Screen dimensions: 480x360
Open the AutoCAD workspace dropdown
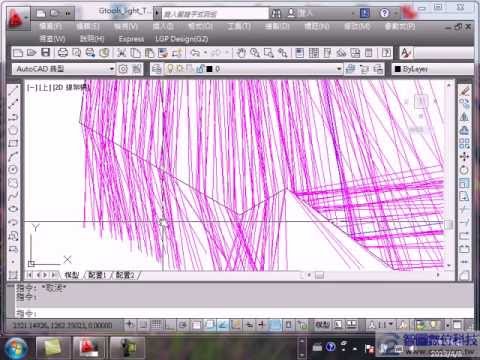64,69
